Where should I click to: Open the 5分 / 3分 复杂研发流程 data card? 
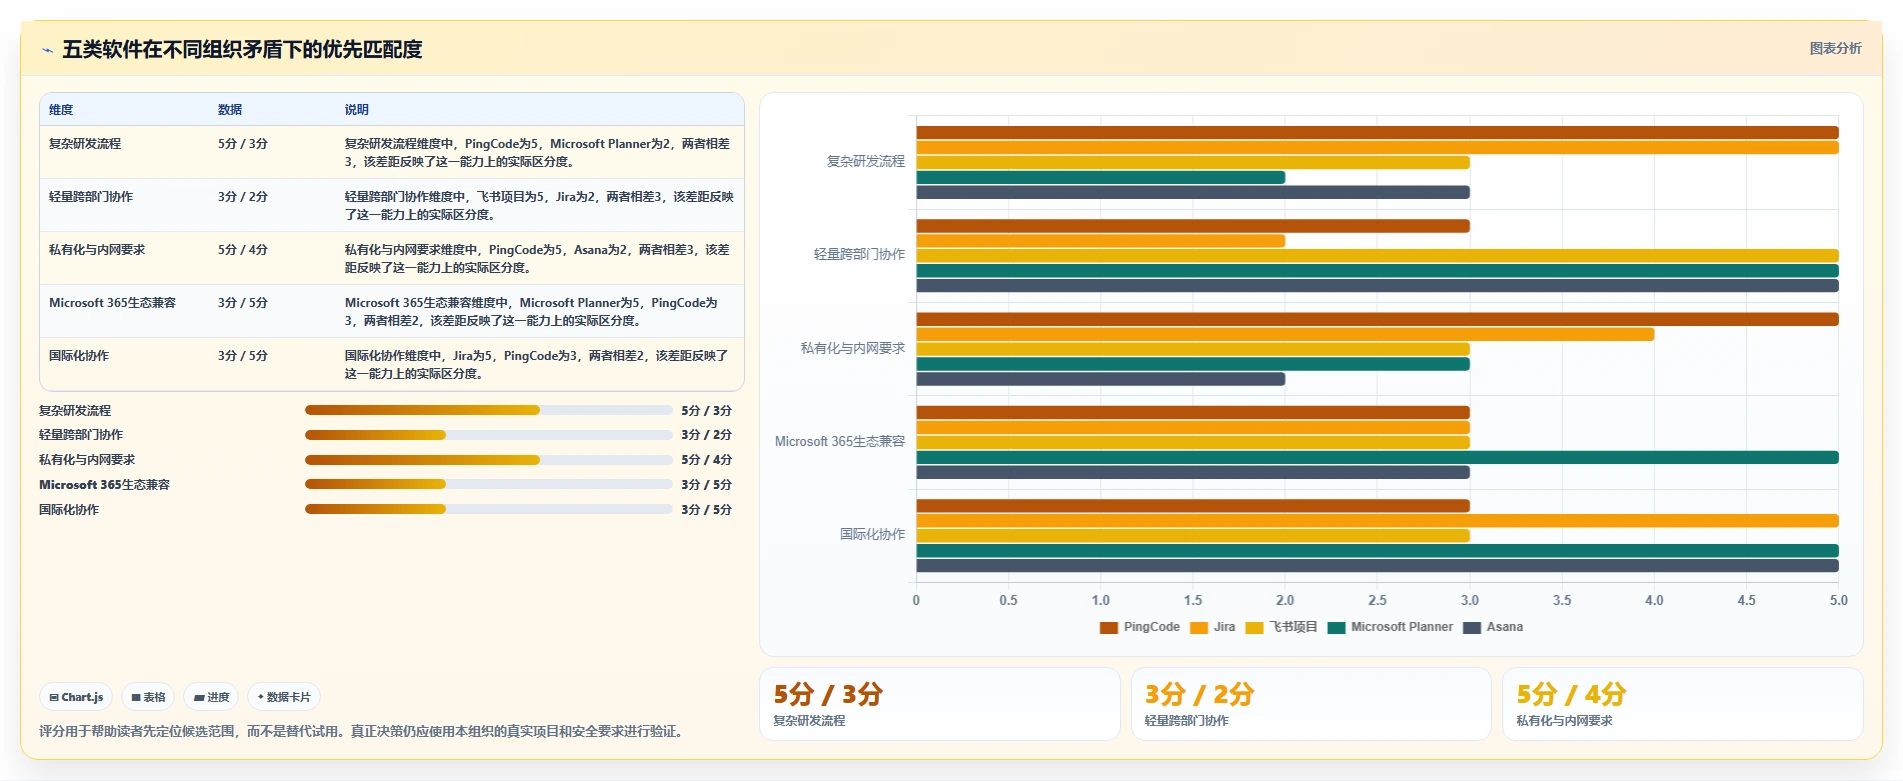click(940, 704)
